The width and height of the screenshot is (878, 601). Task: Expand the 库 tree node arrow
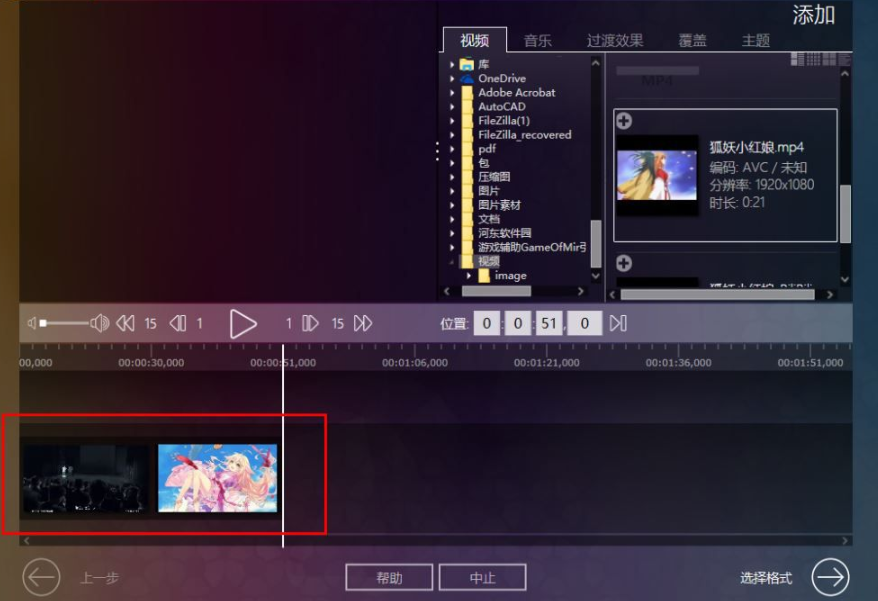click(x=452, y=64)
